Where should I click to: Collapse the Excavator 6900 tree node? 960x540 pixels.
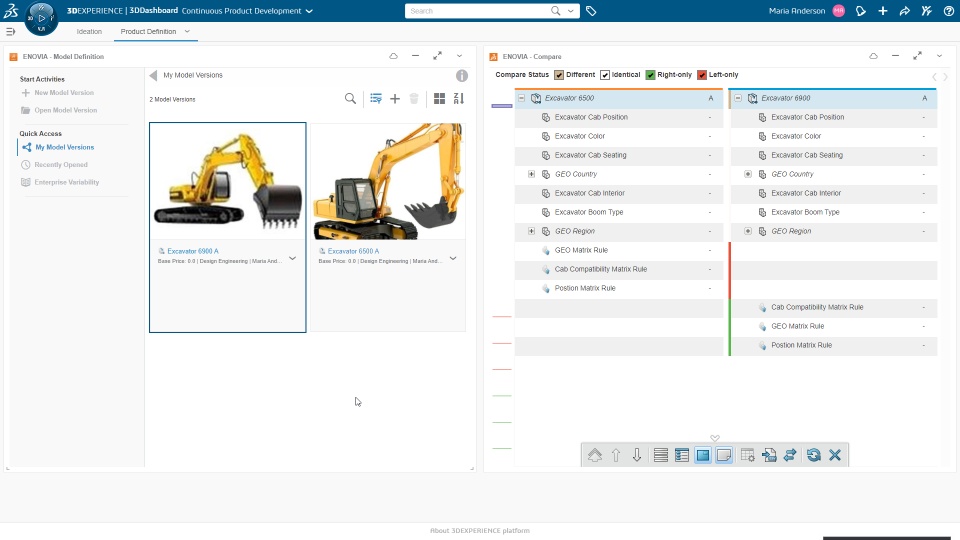tap(738, 98)
